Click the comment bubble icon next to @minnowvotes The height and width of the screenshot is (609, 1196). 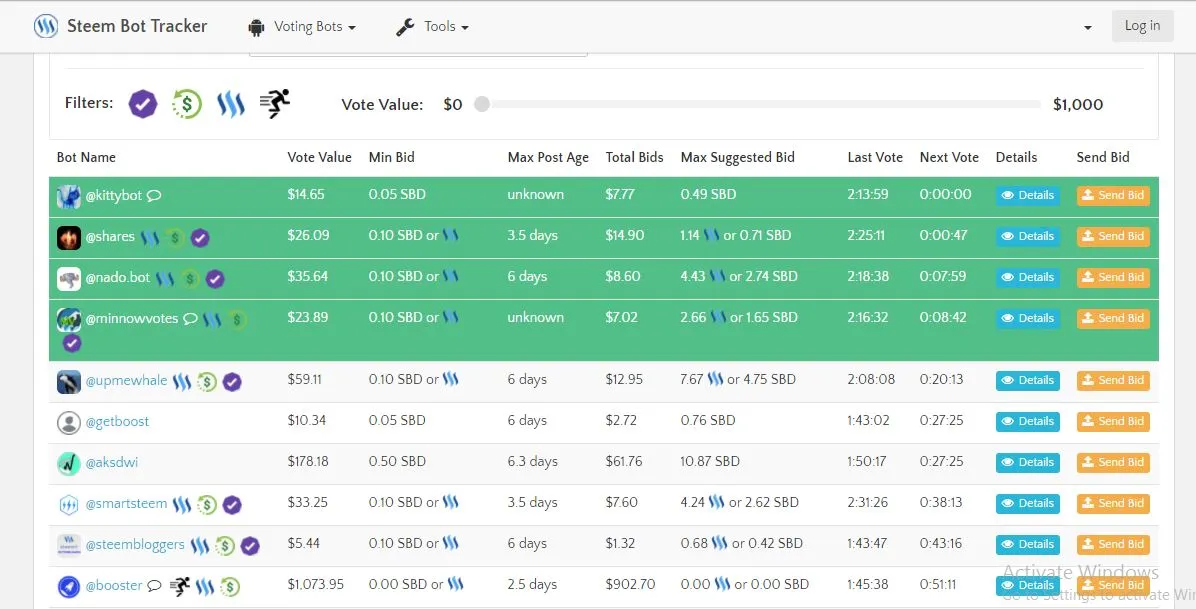(x=190, y=319)
